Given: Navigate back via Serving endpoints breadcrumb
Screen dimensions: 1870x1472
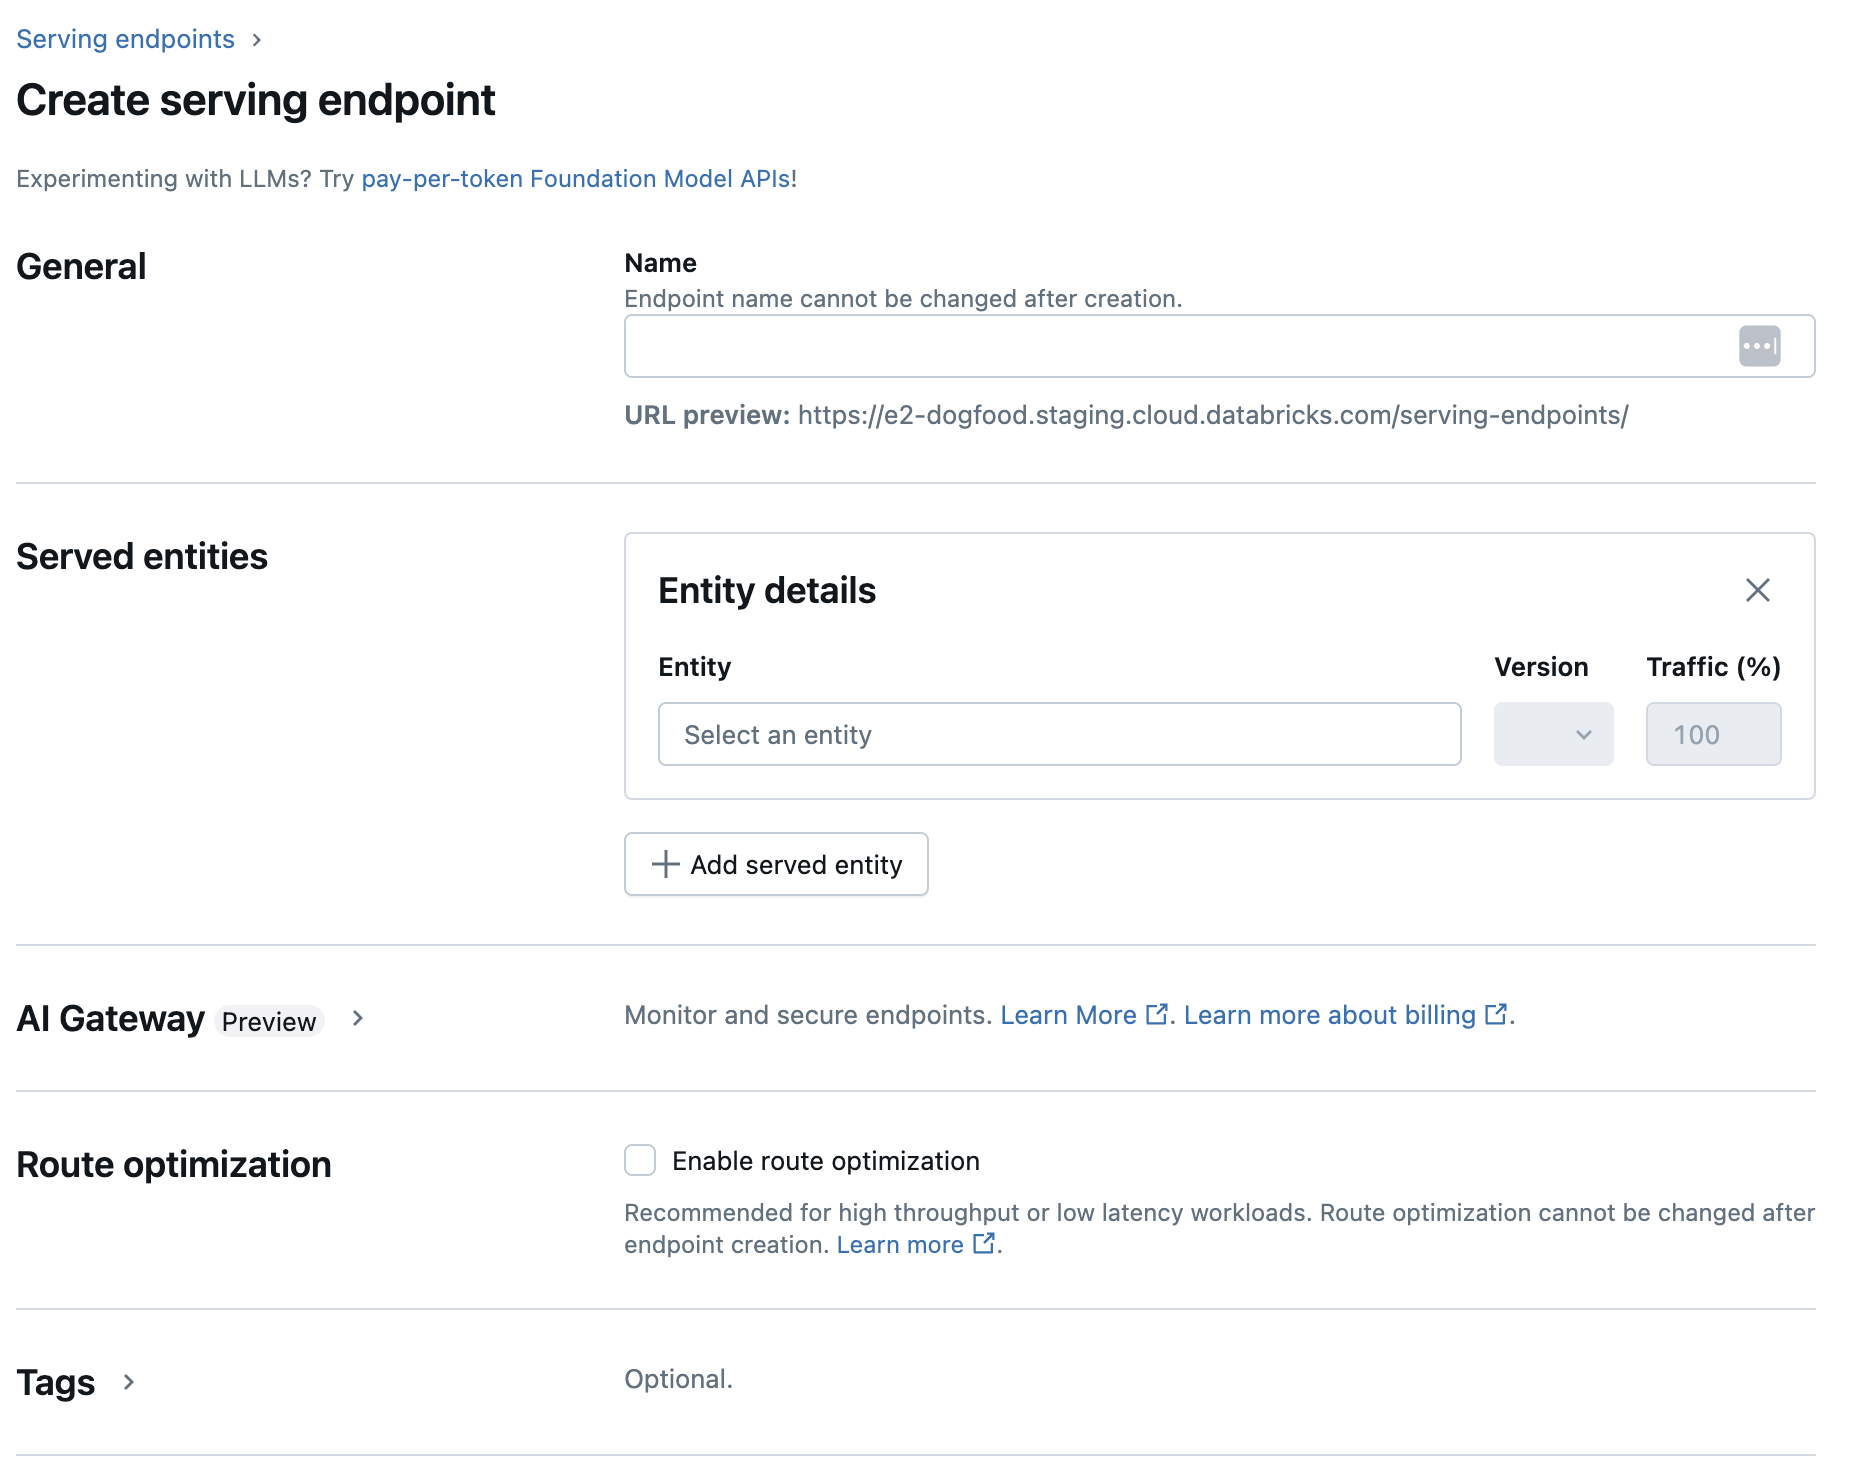Looking at the screenshot, I should click(125, 39).
